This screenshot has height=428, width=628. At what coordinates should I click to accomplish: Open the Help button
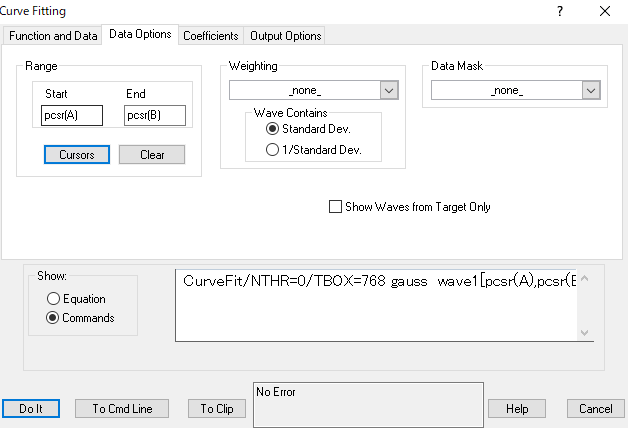[517, 408]
